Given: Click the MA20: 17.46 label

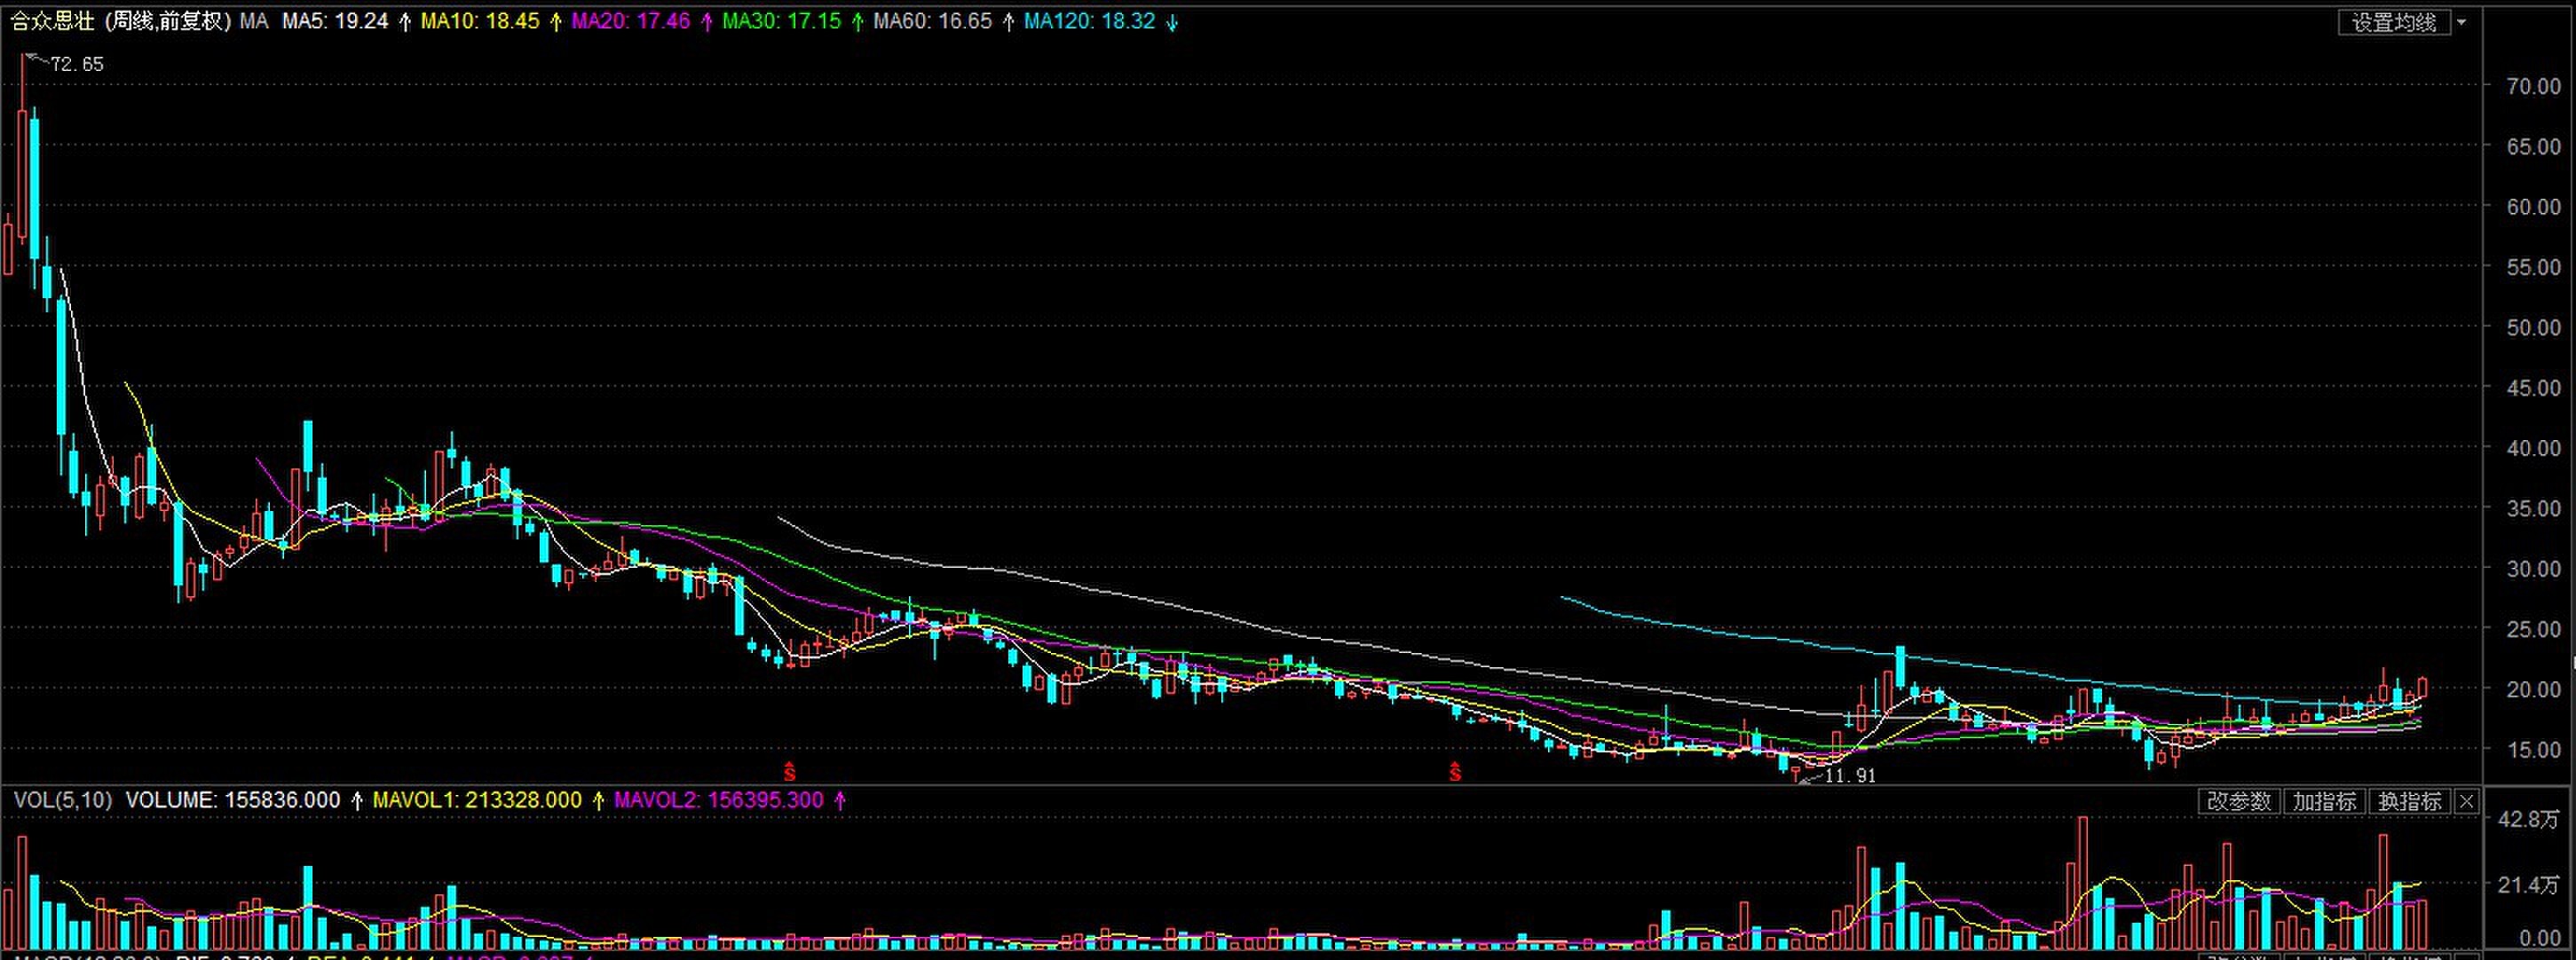Looking at the screenshot, I should click(x=631, y=21).
